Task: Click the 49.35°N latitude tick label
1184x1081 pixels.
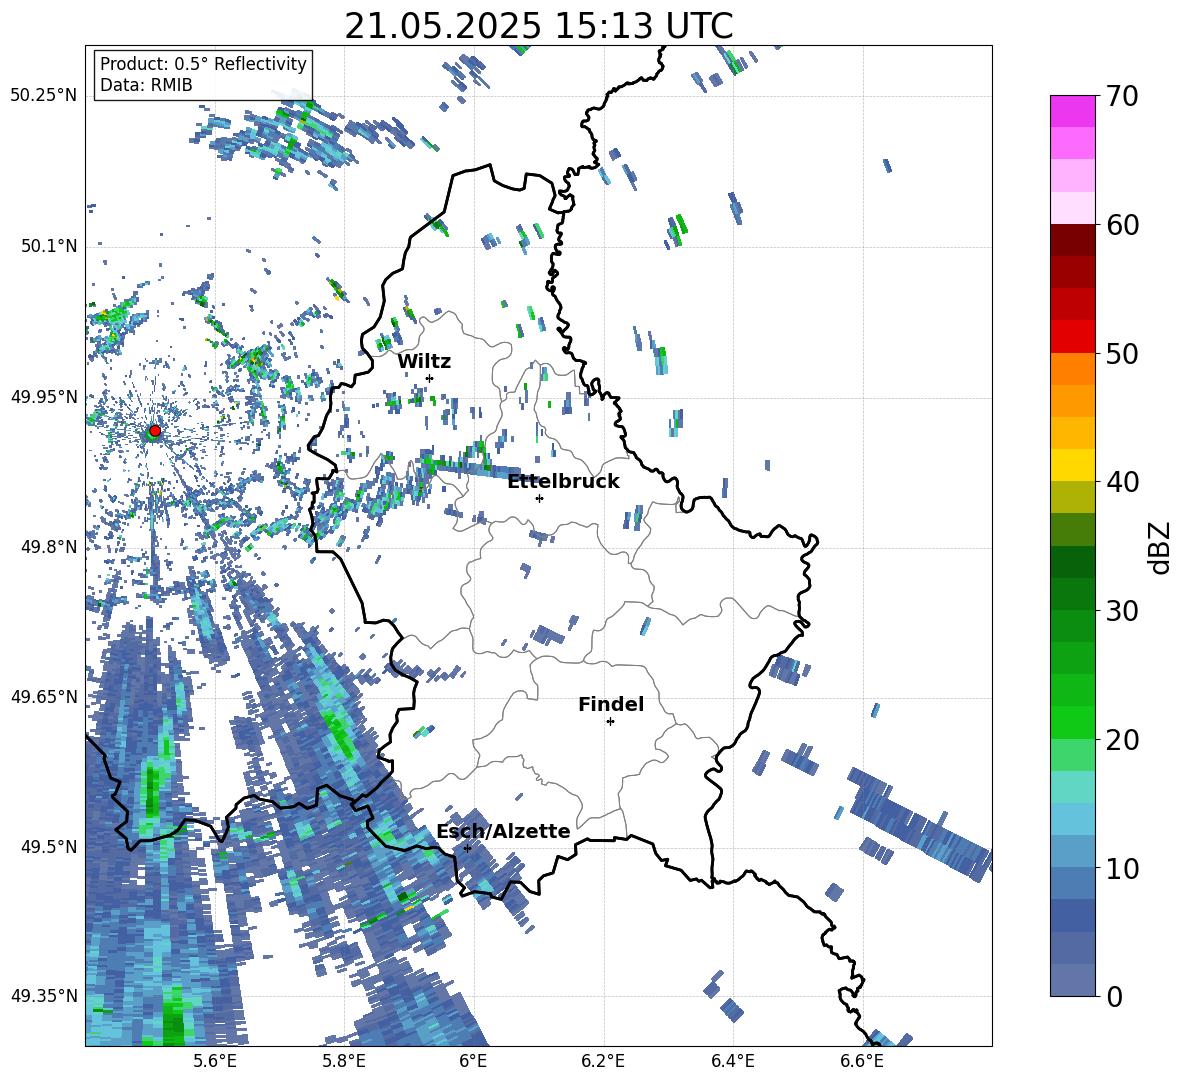Action: 44,996
